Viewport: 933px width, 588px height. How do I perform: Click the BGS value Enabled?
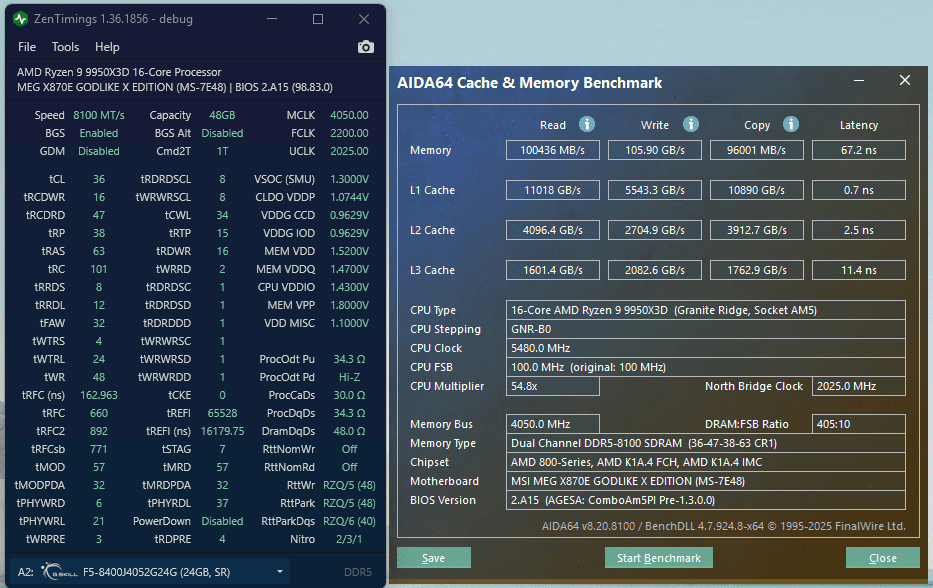[x=99, y=133]
